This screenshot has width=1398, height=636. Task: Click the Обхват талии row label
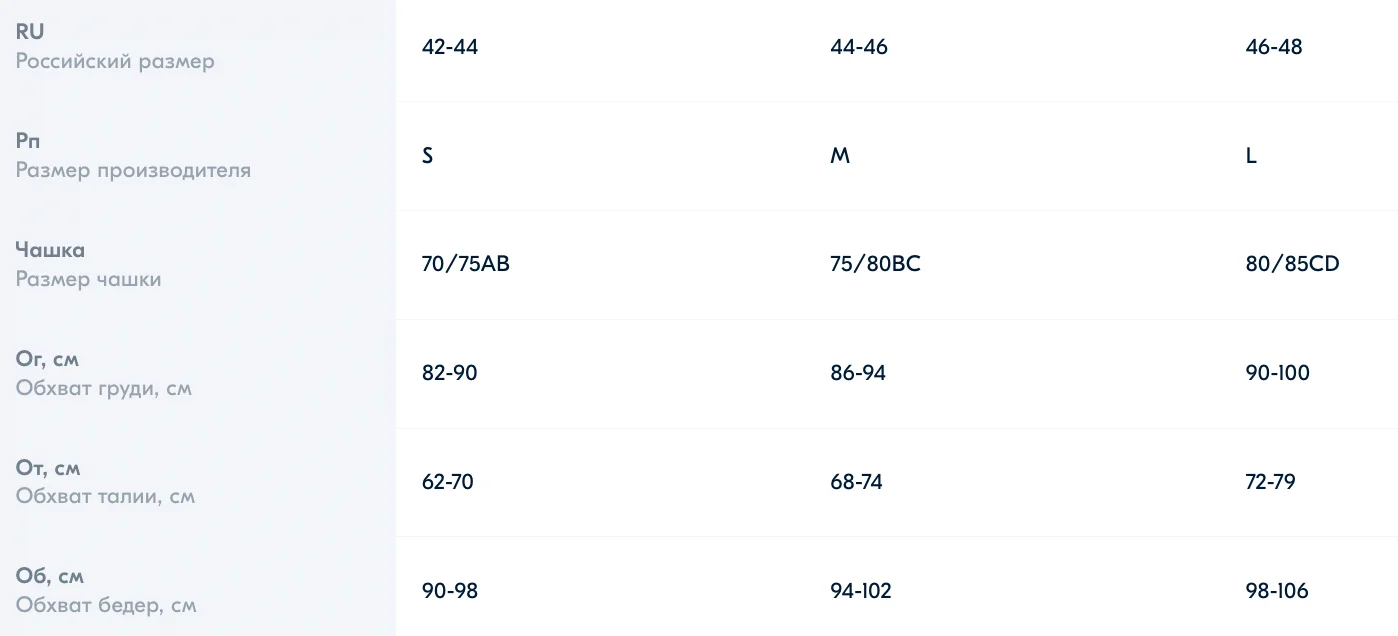click(x=105, y=496)
